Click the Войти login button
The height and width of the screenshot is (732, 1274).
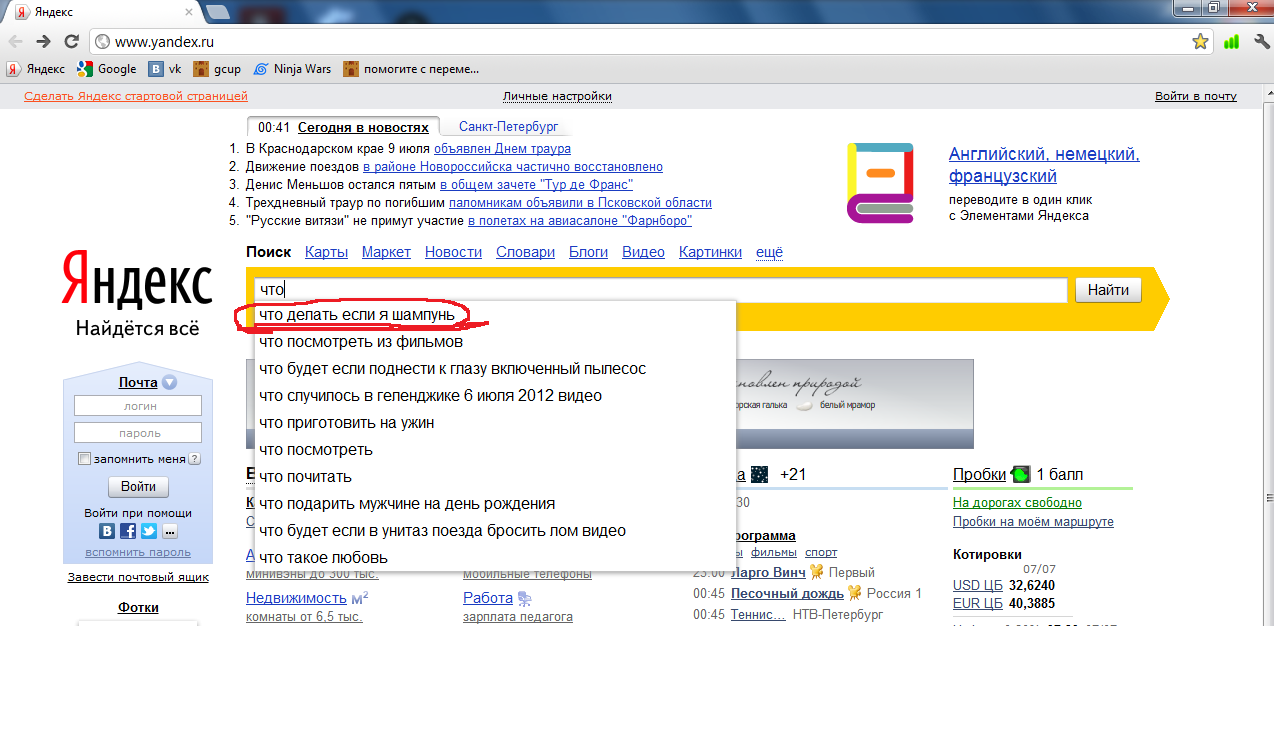point(138,486)
